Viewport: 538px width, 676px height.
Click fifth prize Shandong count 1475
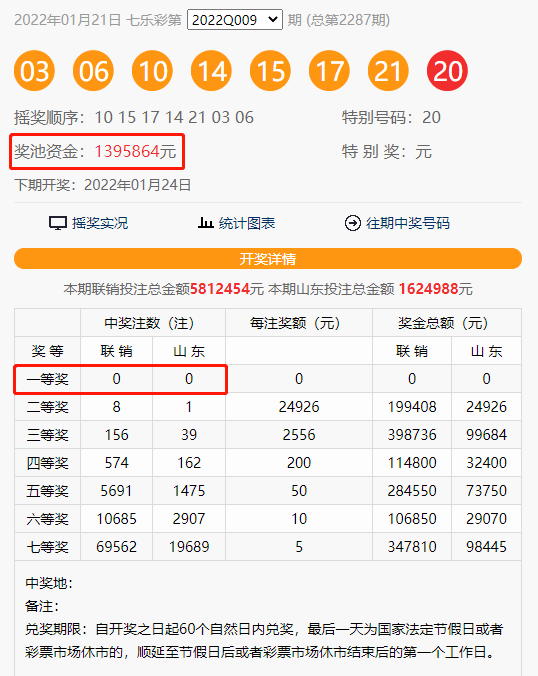coord(189,491)
